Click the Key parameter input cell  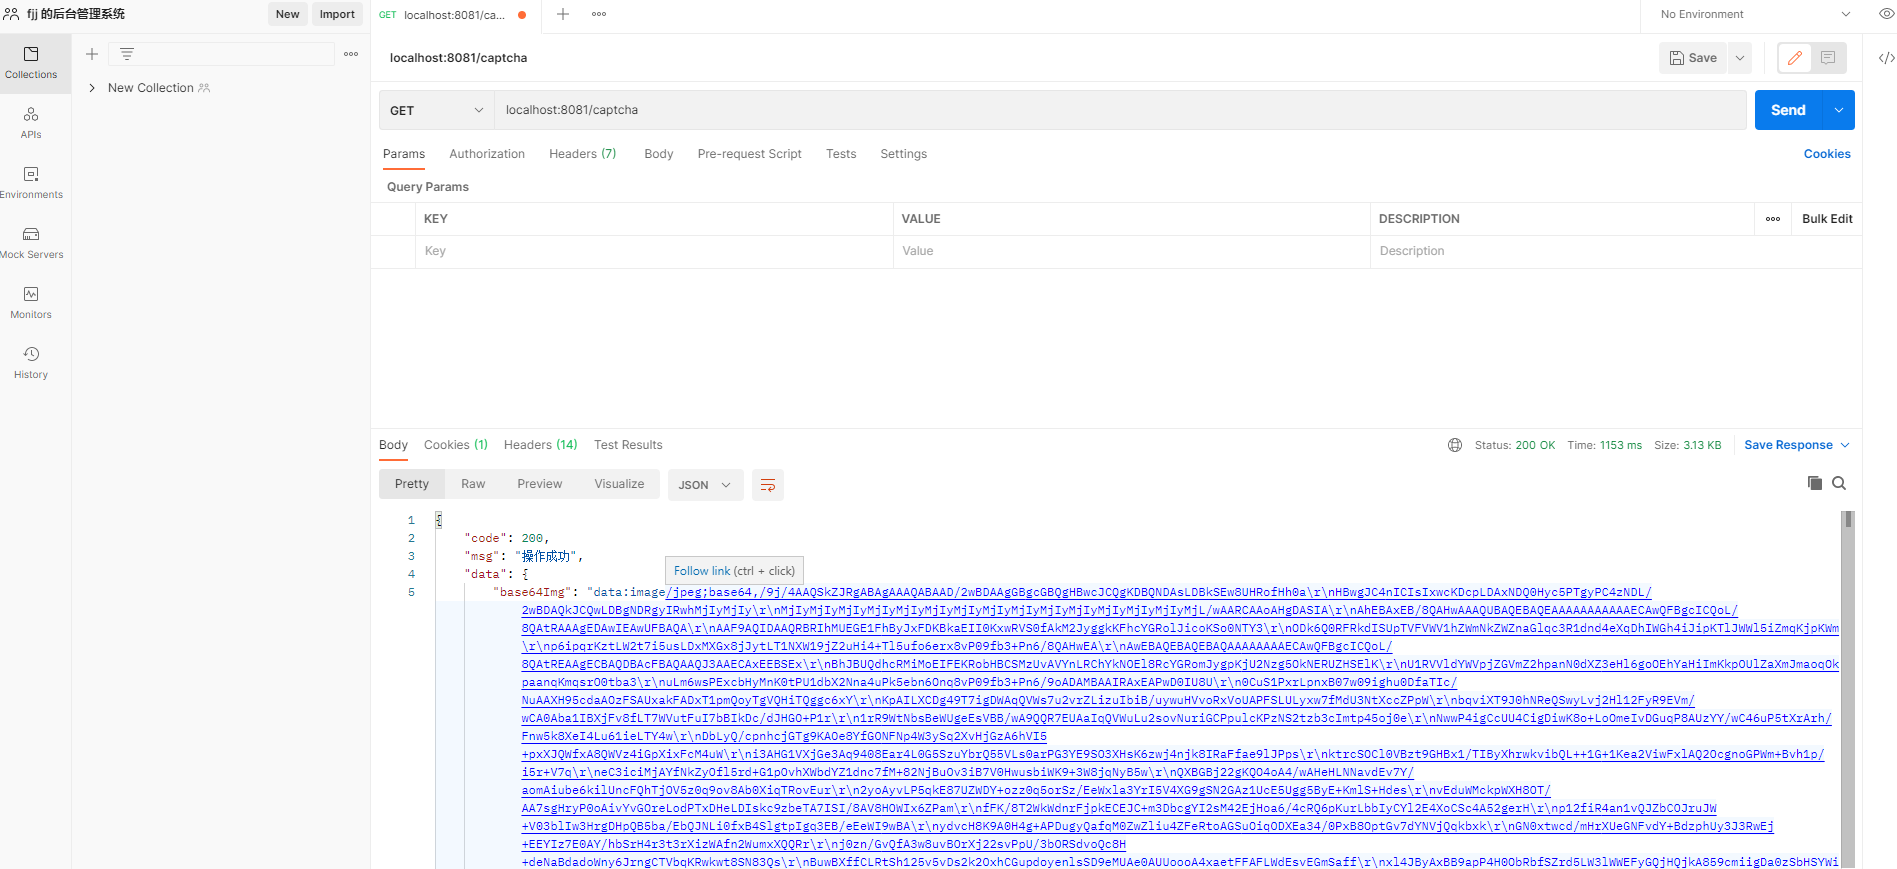coord(654,251)
